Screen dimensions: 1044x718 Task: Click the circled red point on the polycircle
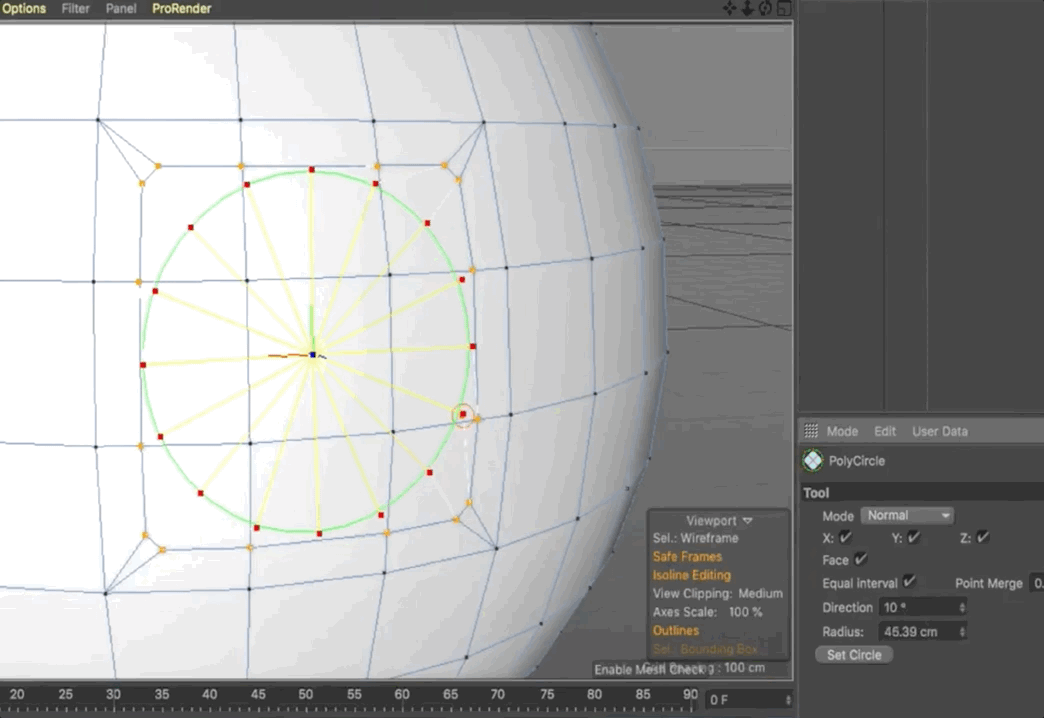pyautogui.click(x=463, y=414)
